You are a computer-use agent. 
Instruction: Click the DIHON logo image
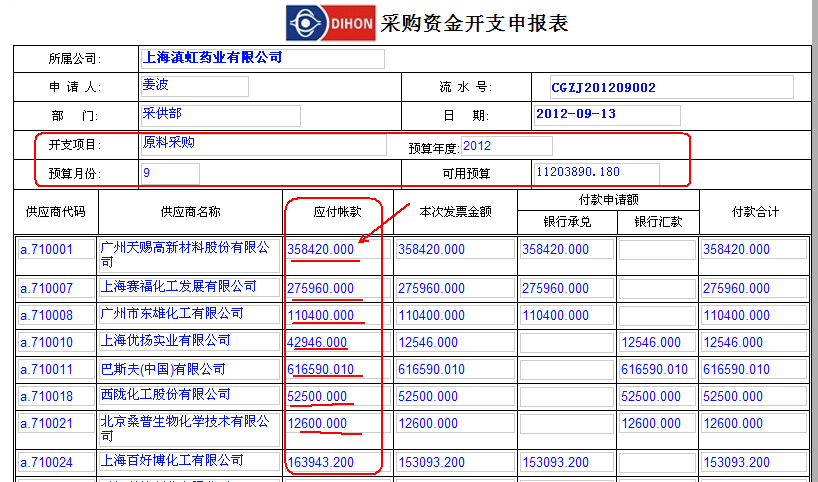pyautogui.click(x=330, y=22)
